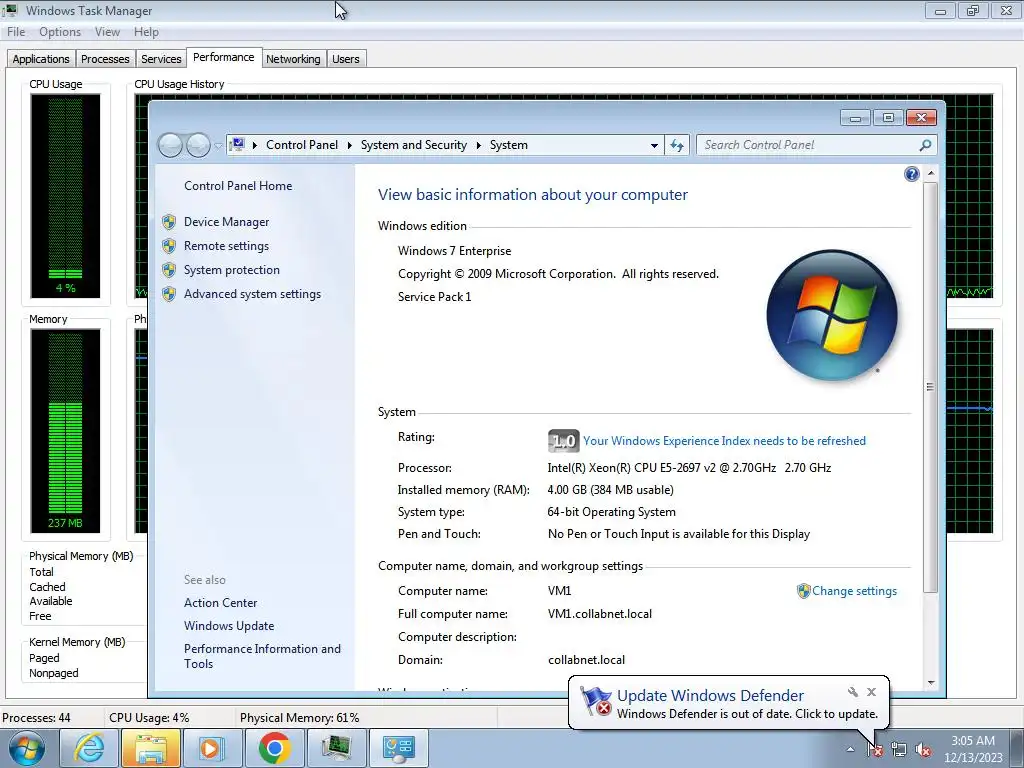Click the wrench icon on Defender balloon
Image resolution: width=1024 pixels, height=768 pixels.
coord(852,692)
